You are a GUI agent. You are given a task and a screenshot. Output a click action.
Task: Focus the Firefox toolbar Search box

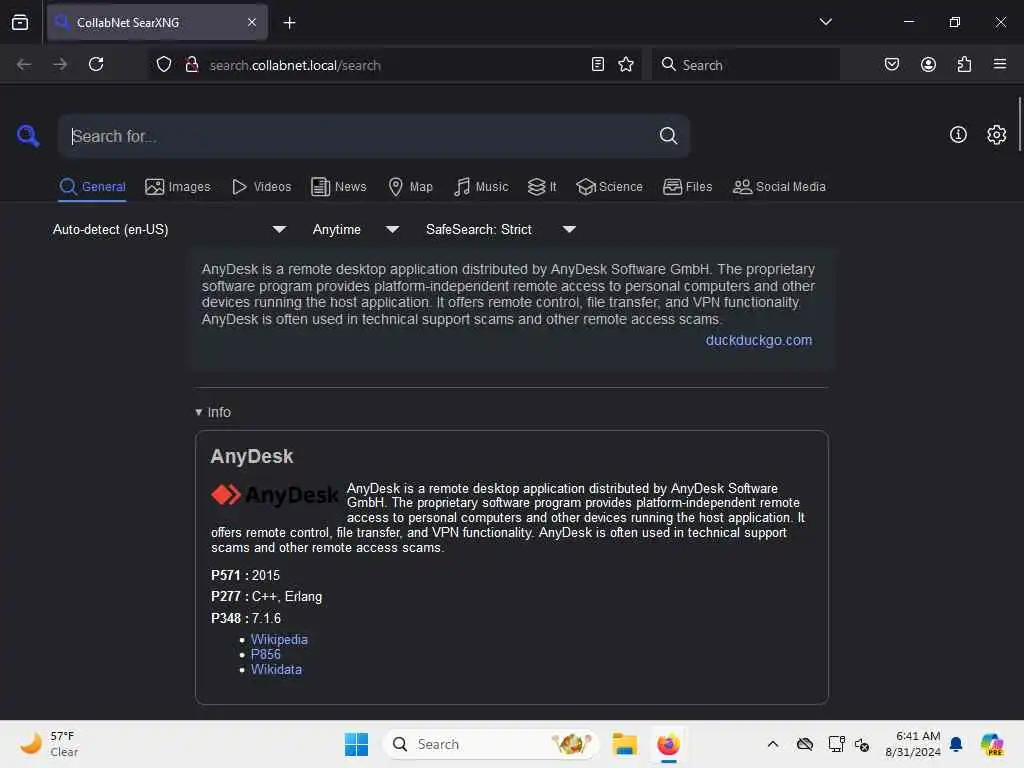tap(746, 65)
